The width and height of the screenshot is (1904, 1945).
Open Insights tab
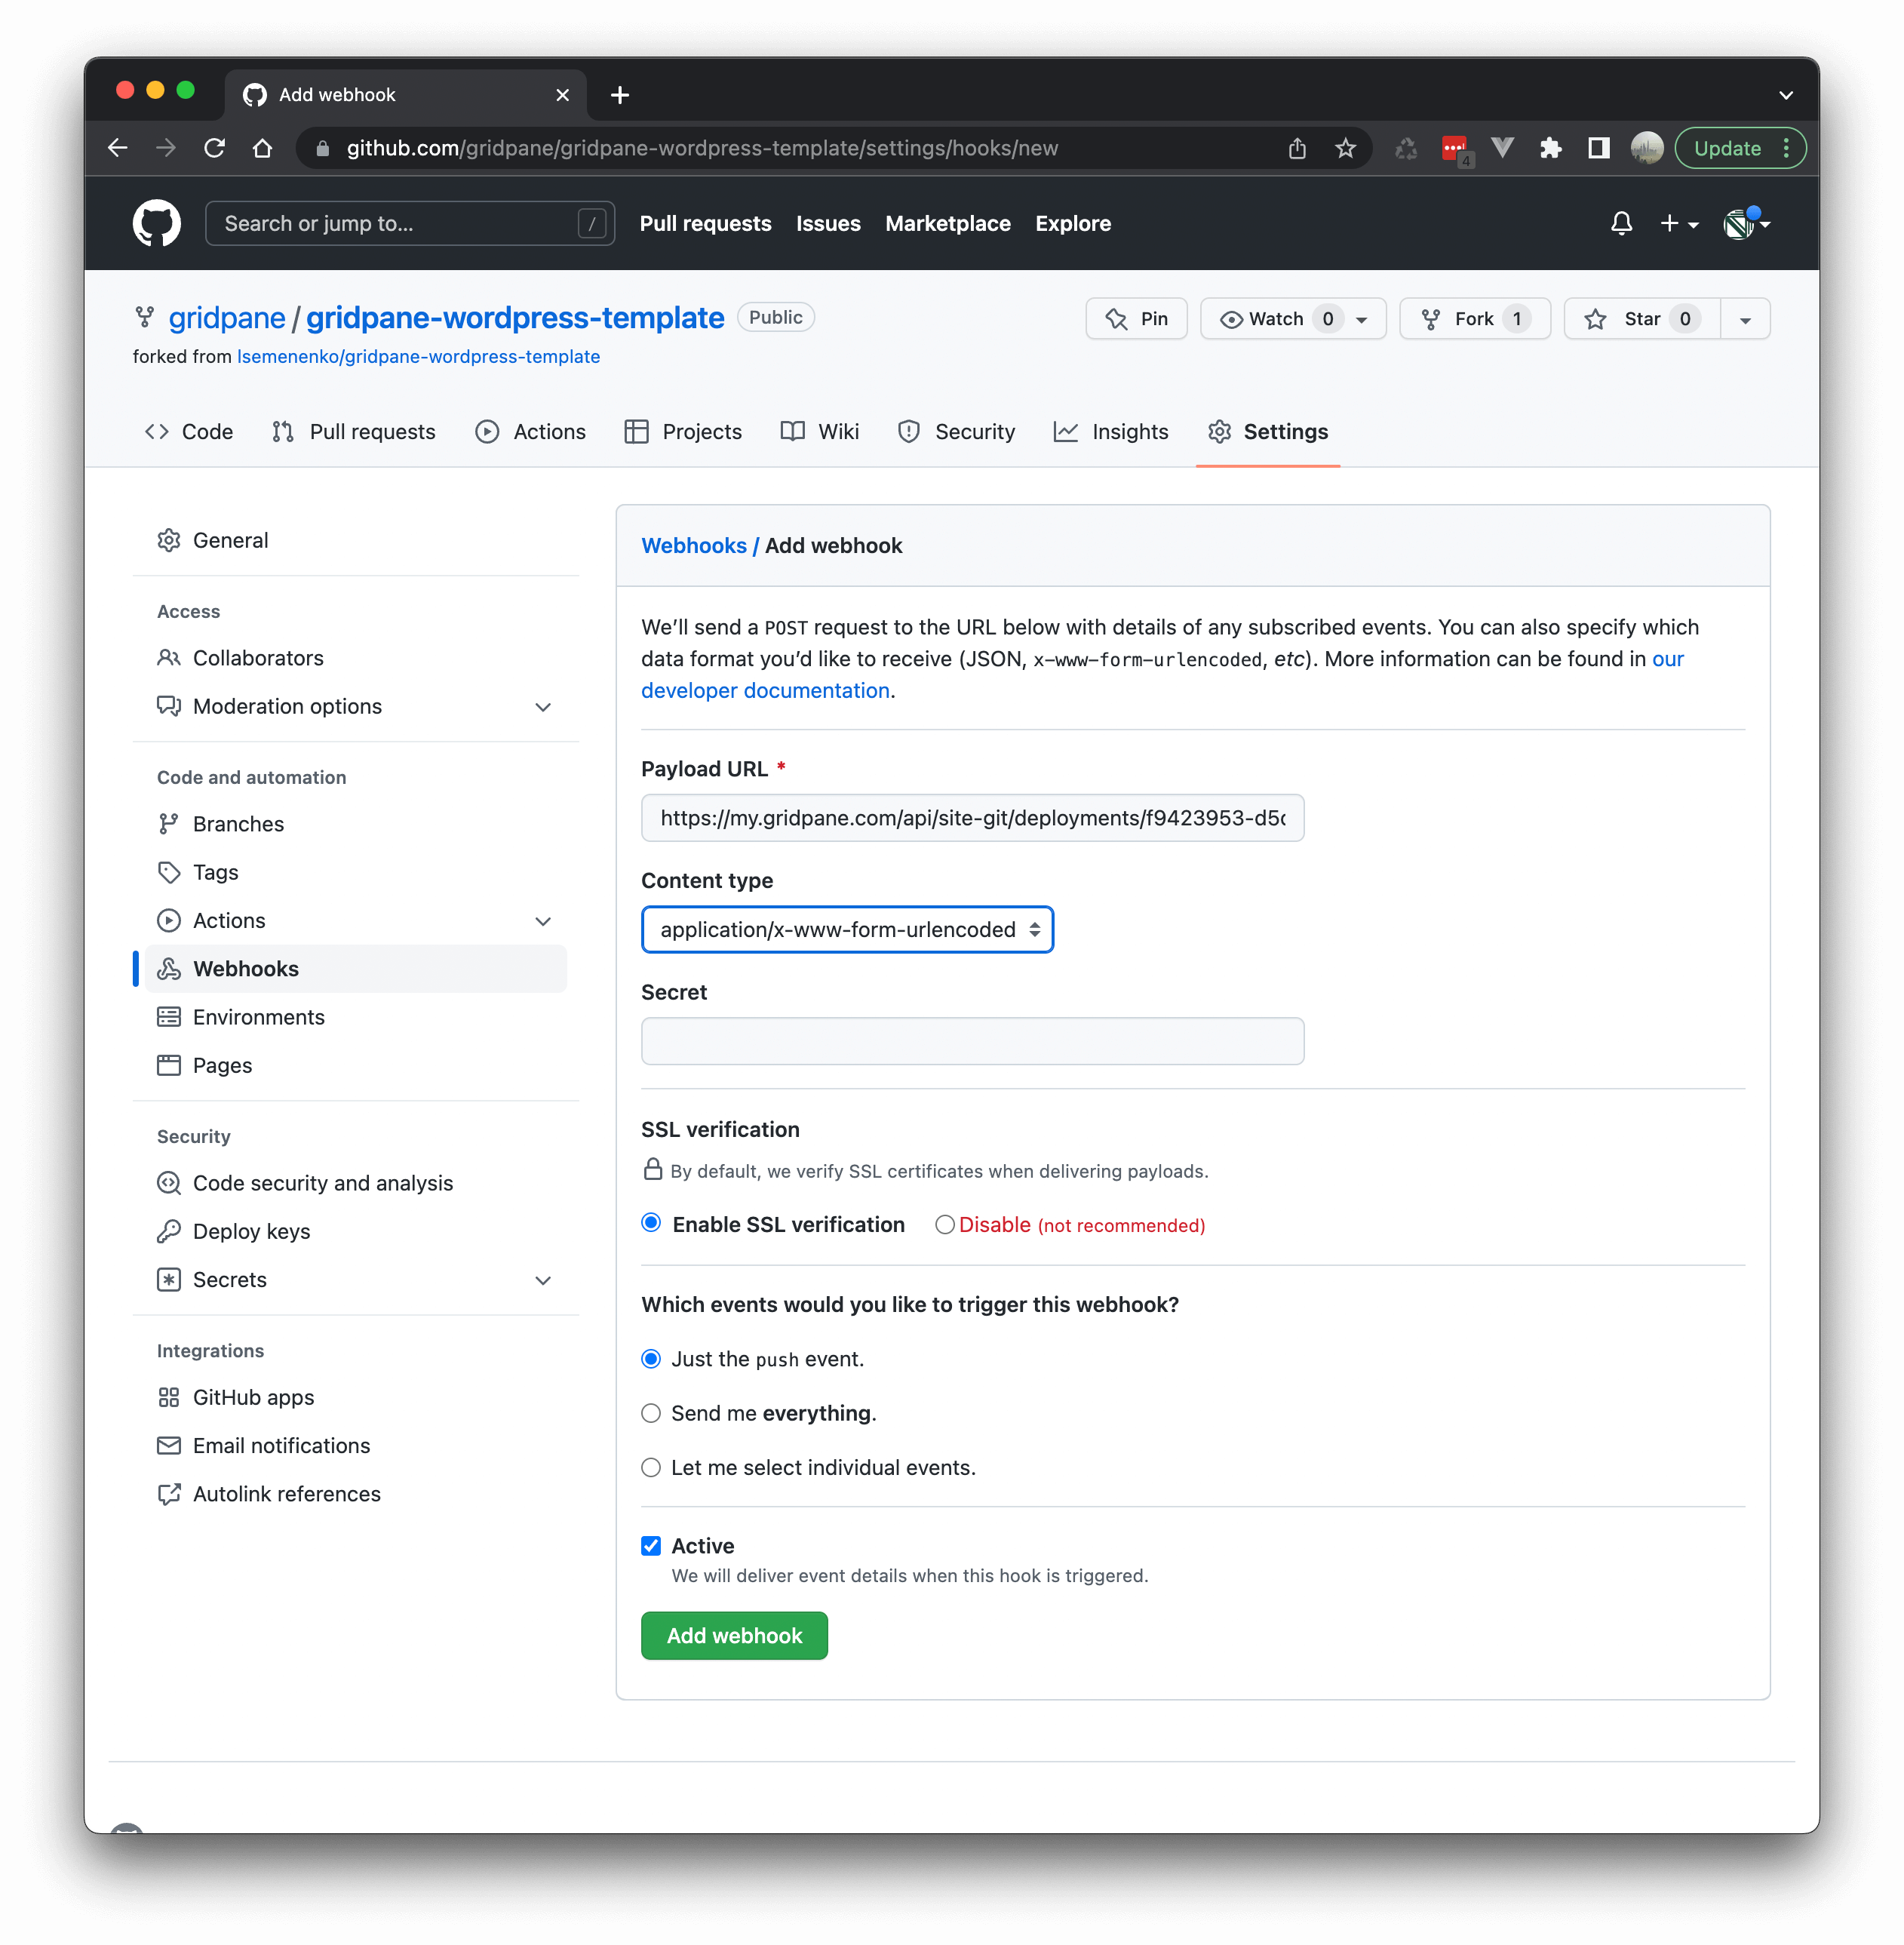point(1111,432)
